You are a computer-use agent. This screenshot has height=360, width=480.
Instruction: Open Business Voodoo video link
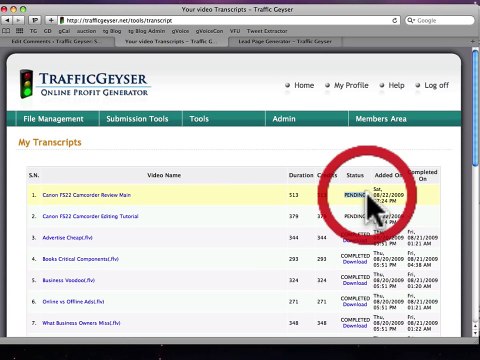click(x=68, y=280)
